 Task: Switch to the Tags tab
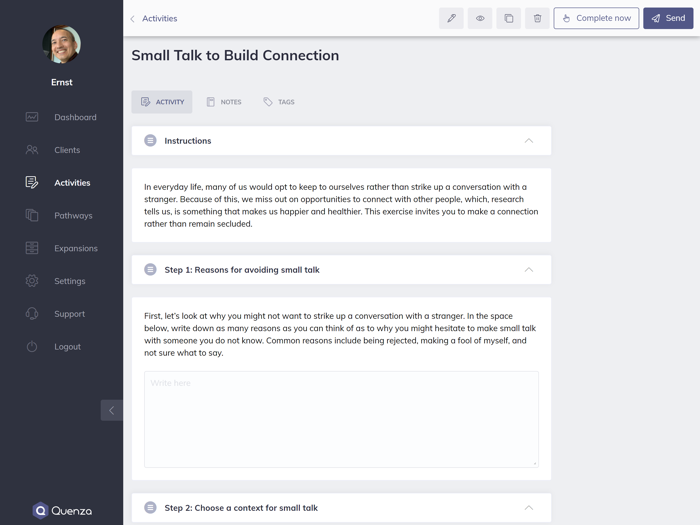(x=279, y=102)
